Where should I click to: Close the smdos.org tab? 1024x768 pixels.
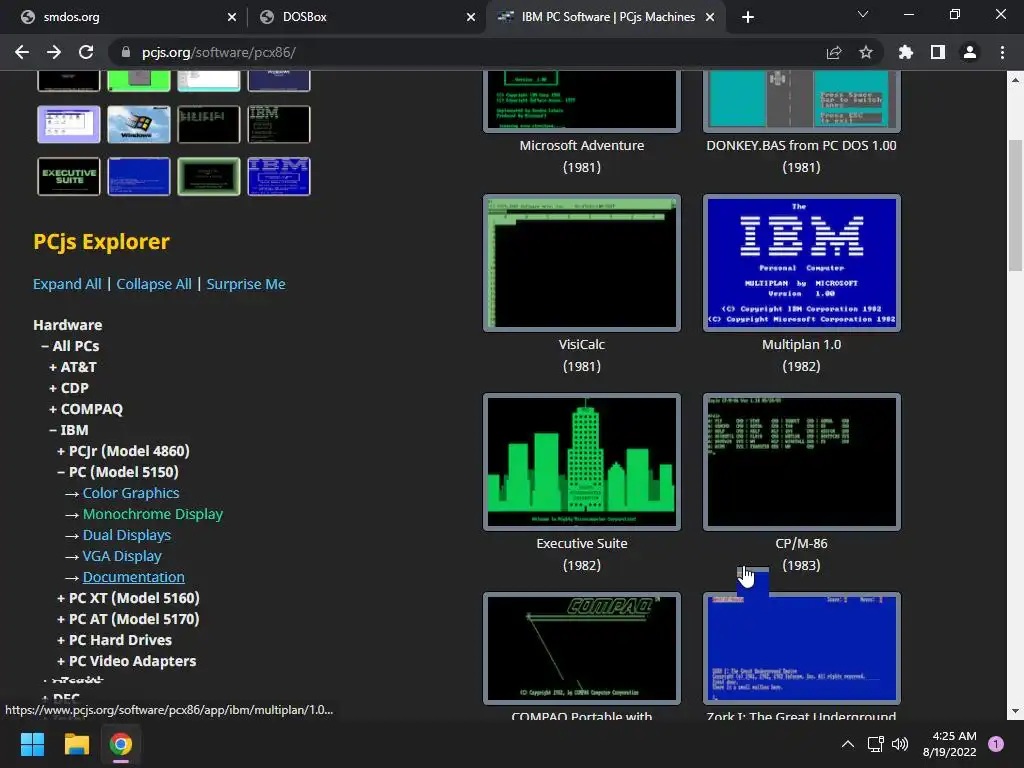tap(232, 17)
